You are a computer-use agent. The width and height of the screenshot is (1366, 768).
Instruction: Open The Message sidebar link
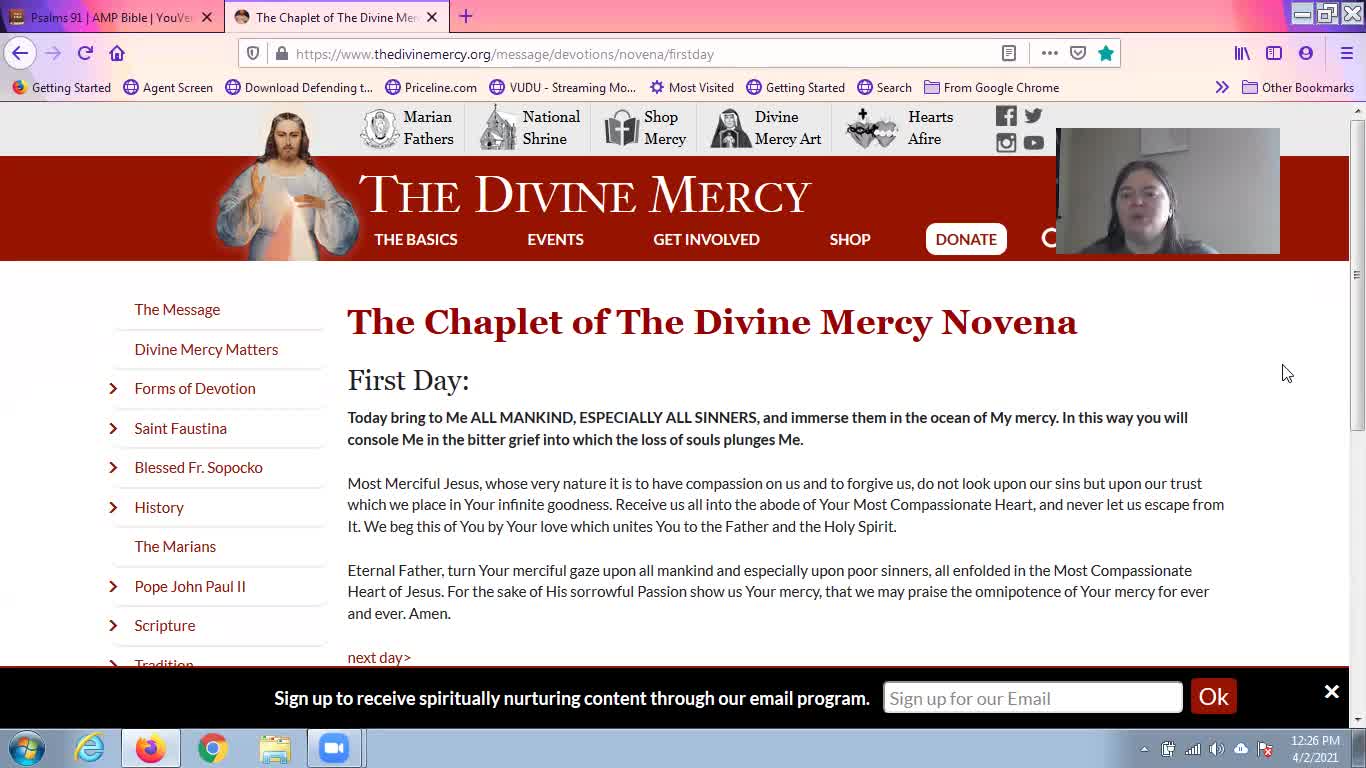click(x=177, y=310)
